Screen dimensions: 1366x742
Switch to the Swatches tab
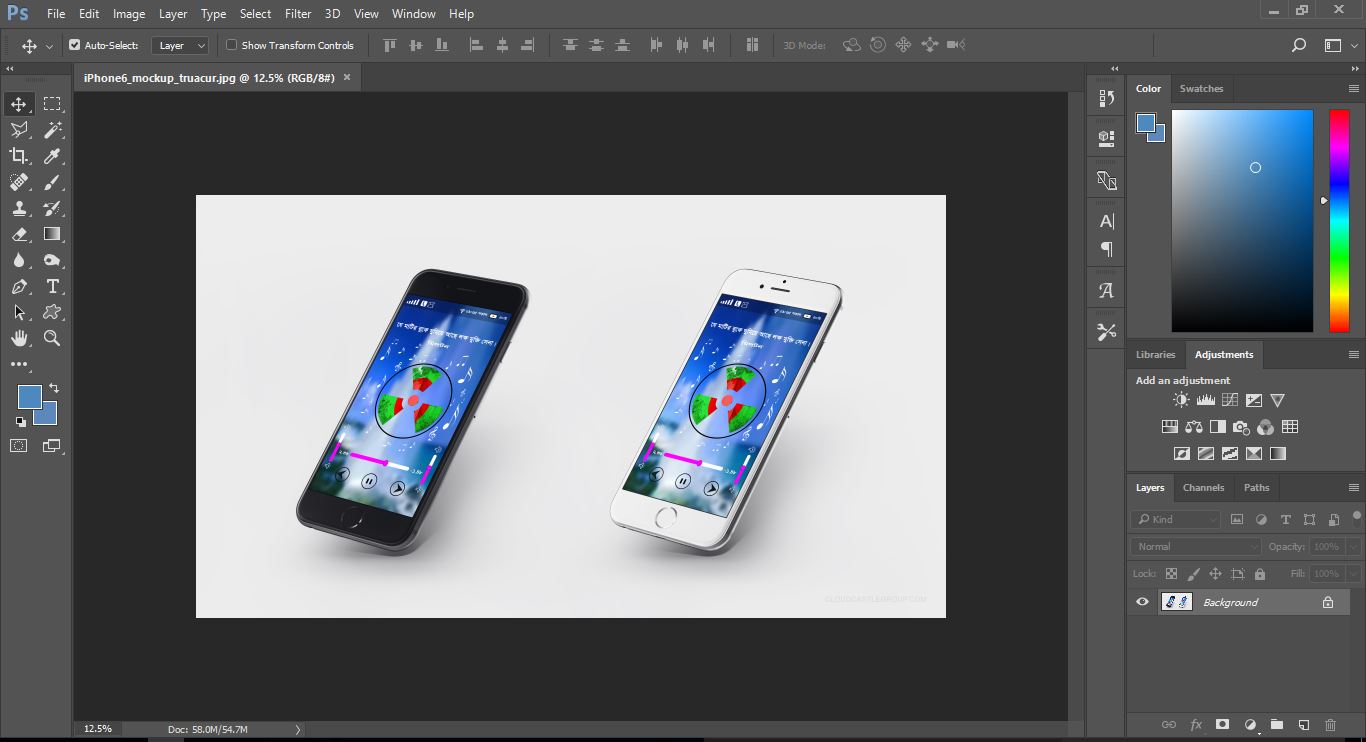1201,88
